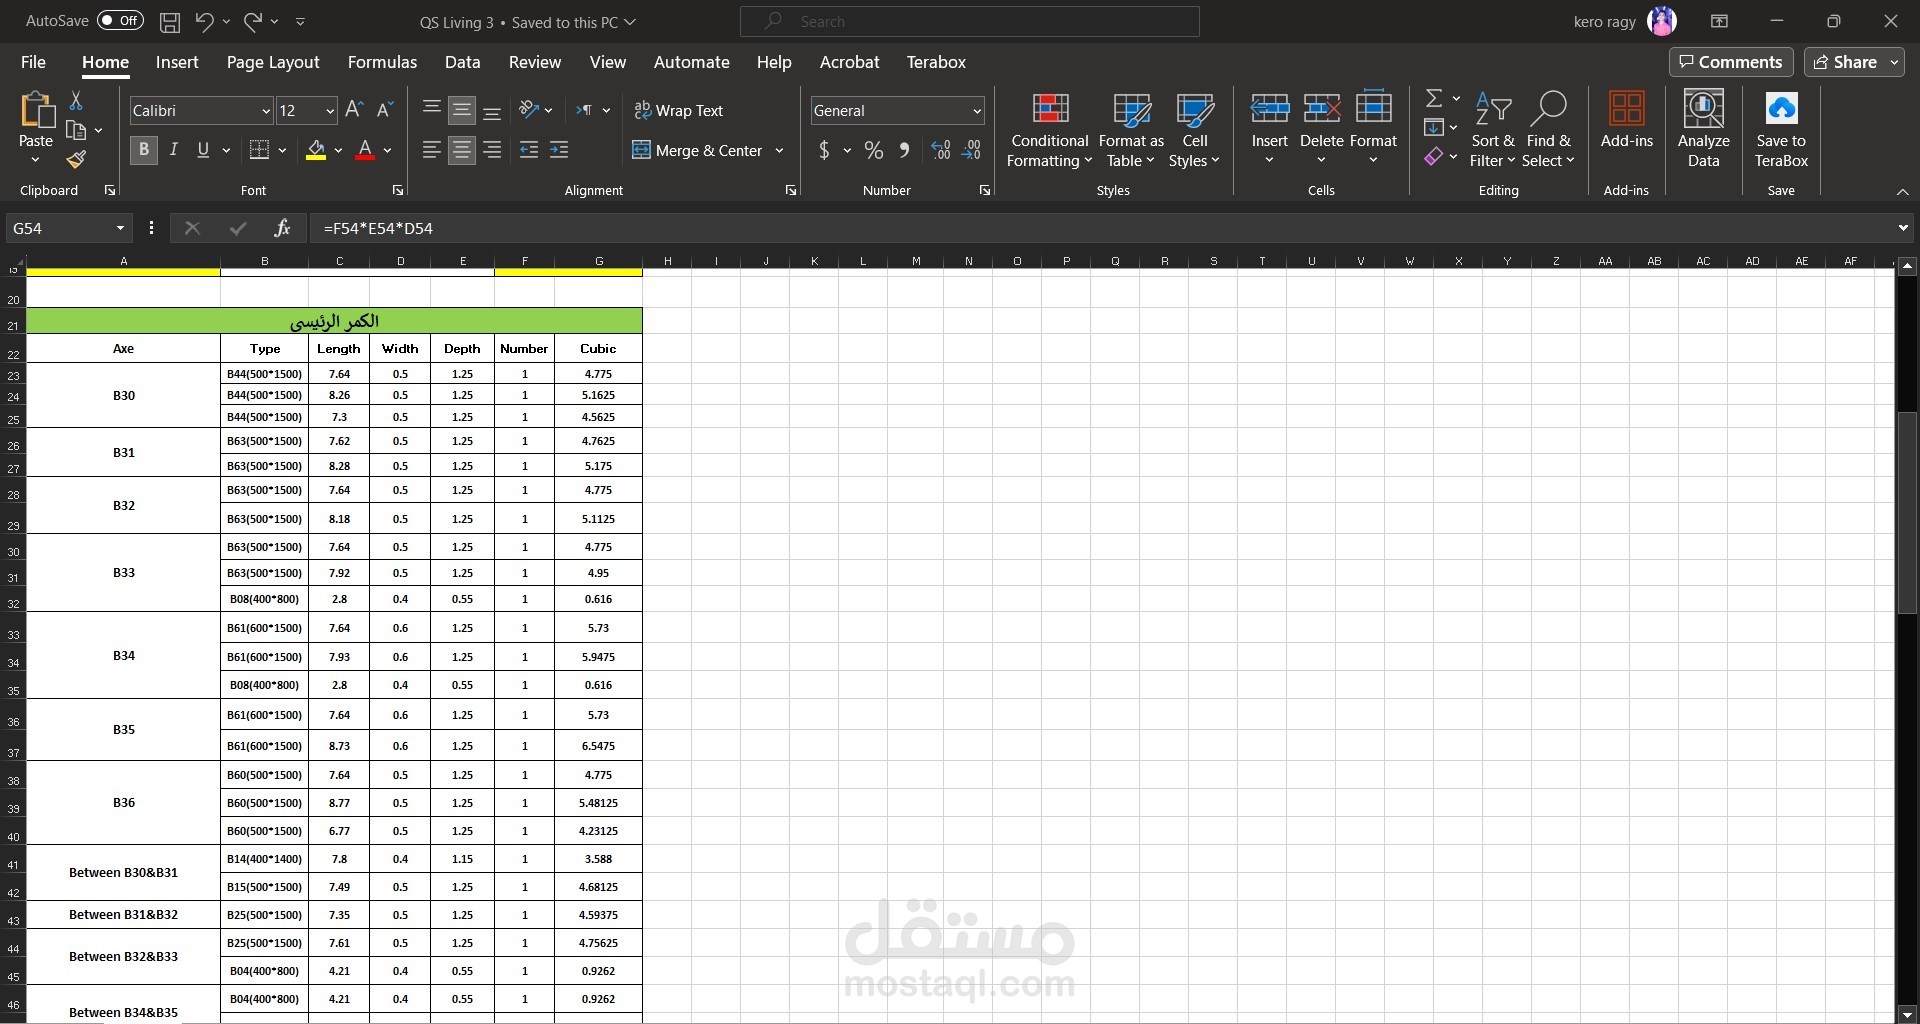The image size is (1920, 1024).
Task: Click the Save disk icon
Action: tap(170, 21)
